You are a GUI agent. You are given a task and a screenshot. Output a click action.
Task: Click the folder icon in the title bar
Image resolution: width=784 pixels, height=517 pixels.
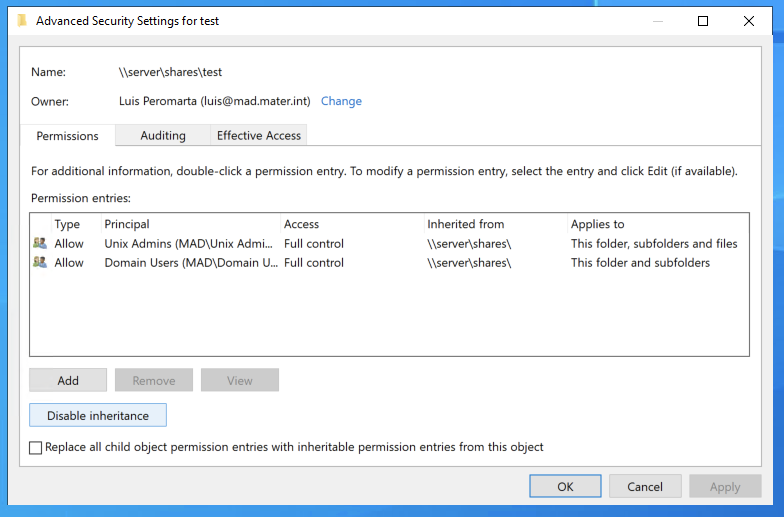(x=22, y=20)
